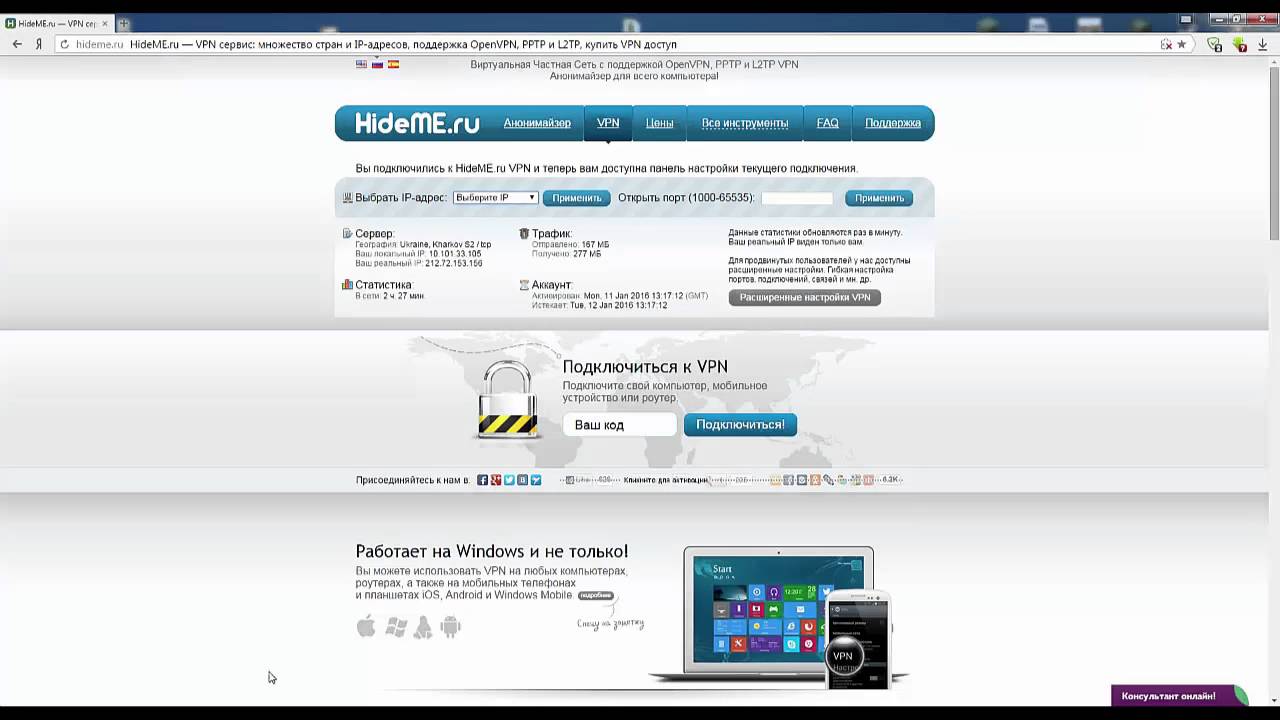
Task: Go back with the browser back arrow
Action: (17, 44)
